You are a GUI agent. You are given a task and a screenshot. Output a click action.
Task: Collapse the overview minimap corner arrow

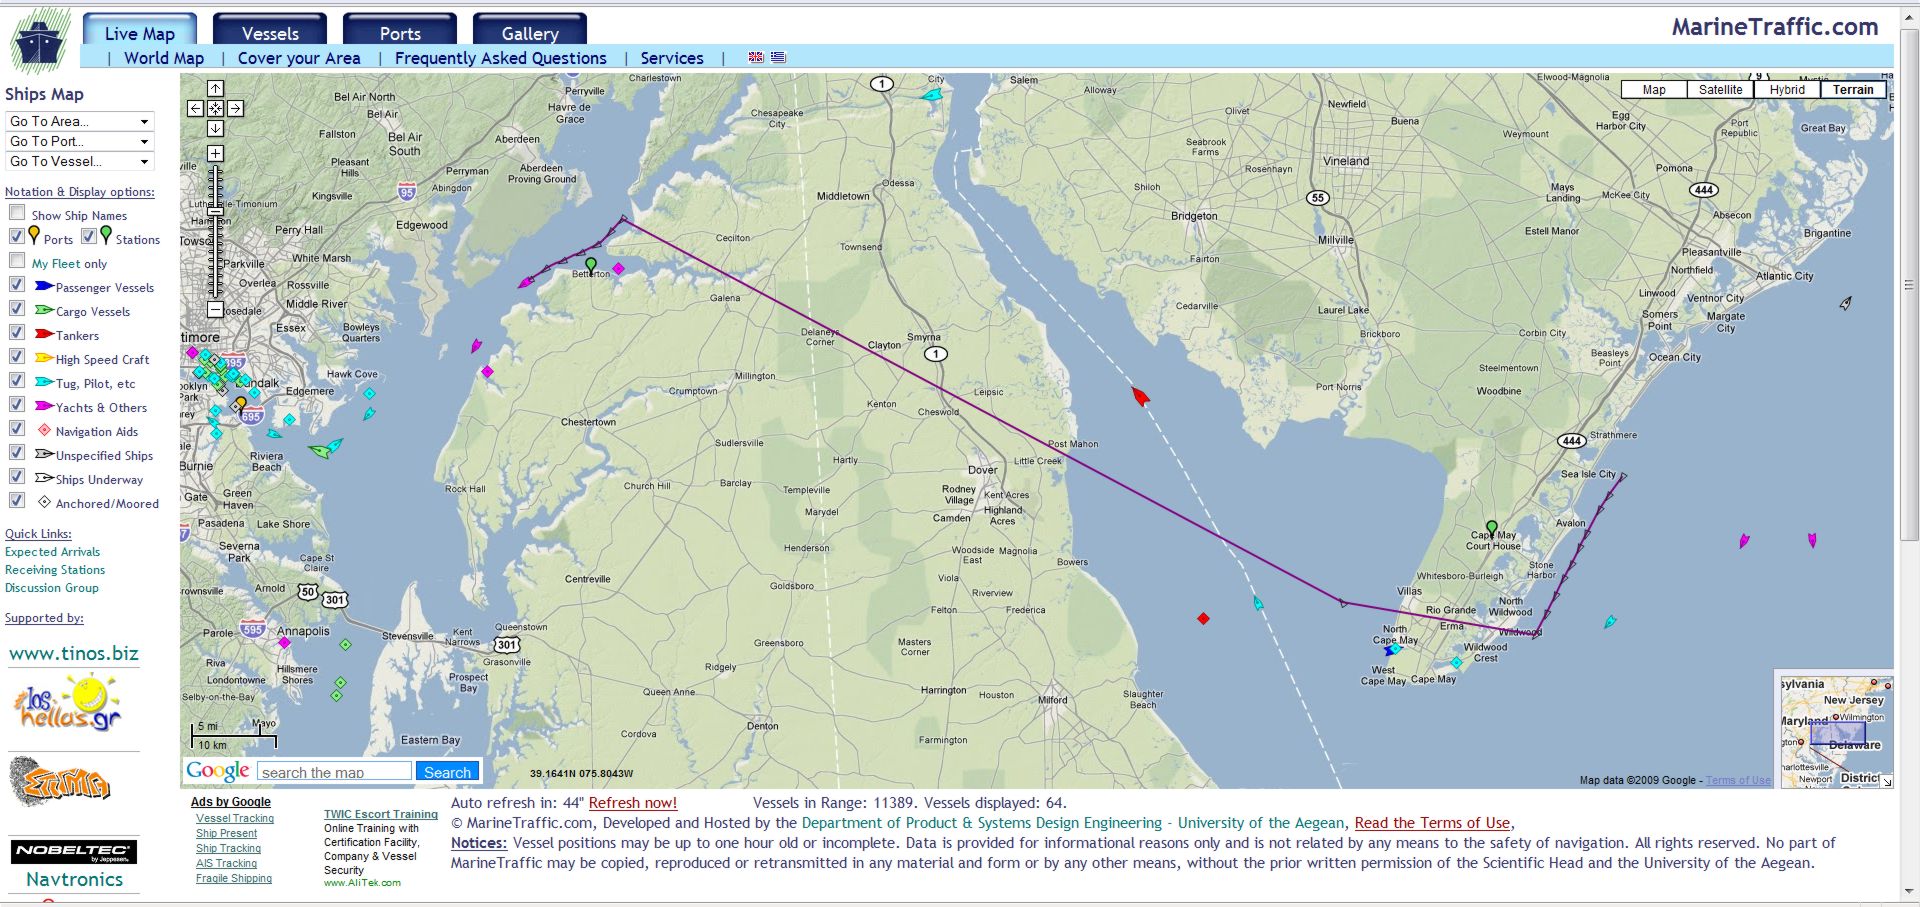1886,782
